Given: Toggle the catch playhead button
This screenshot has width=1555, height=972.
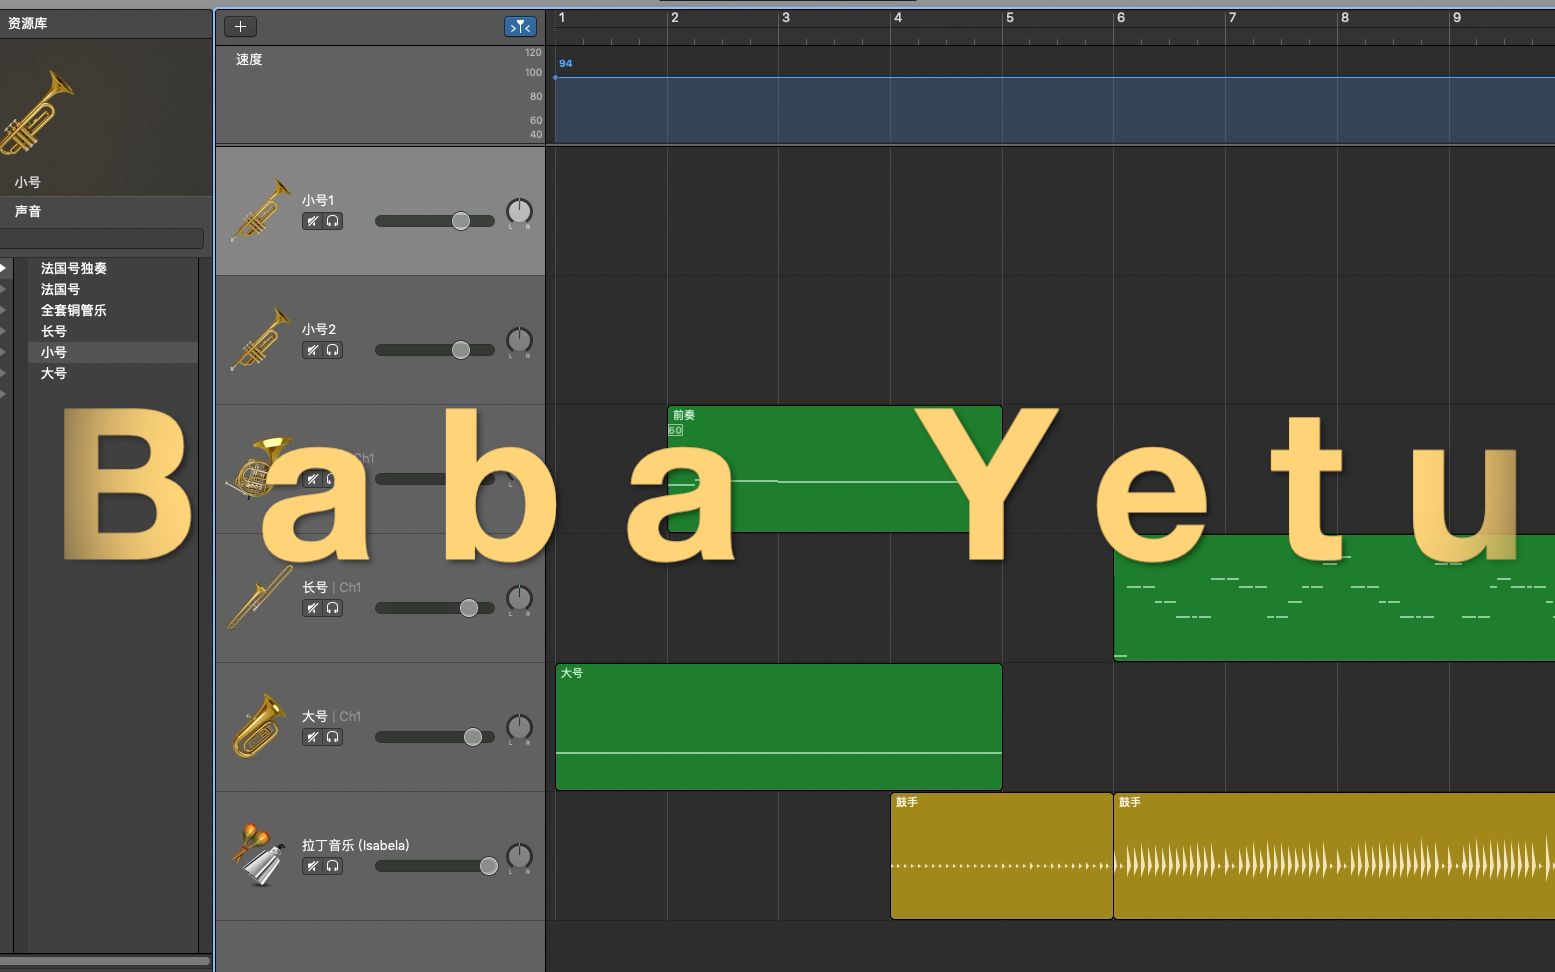Looking at the screenshot, I should [x=520, y=27].
